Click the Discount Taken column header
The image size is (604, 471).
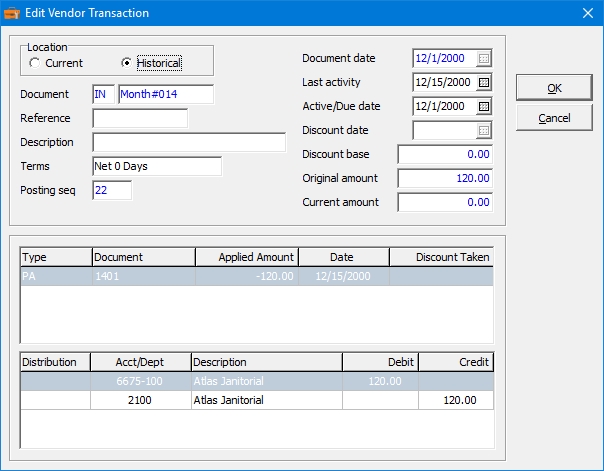point(441,257)
